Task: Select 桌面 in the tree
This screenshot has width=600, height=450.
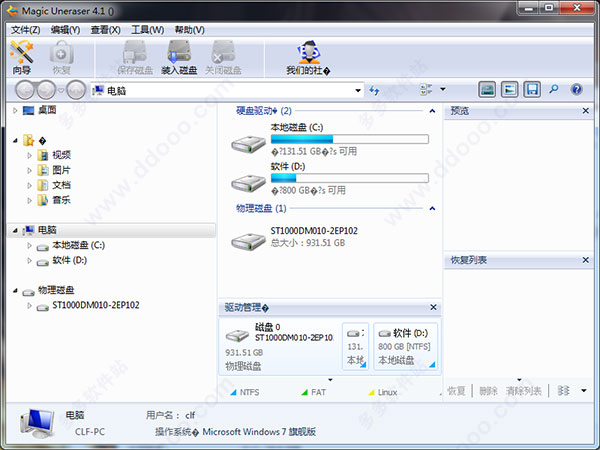Action: tap(47, 111)
